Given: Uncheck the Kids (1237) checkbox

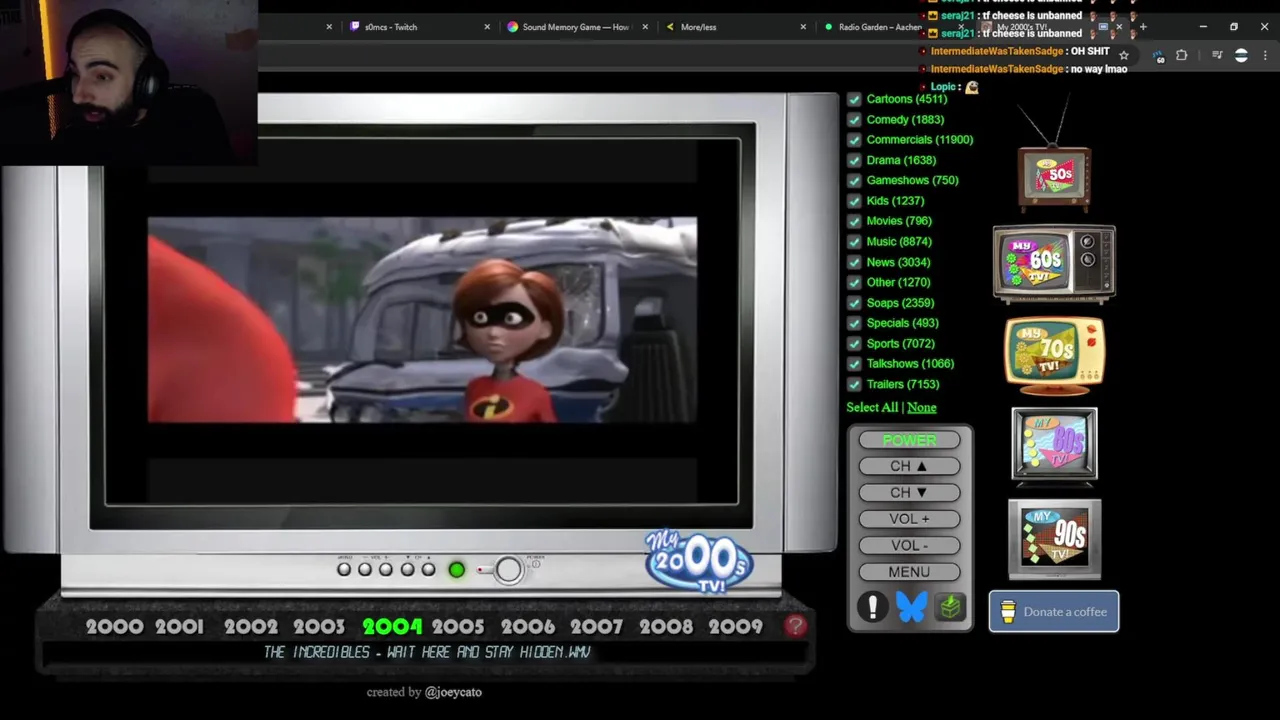Looking at the screenshot, I should coord(854,201).
